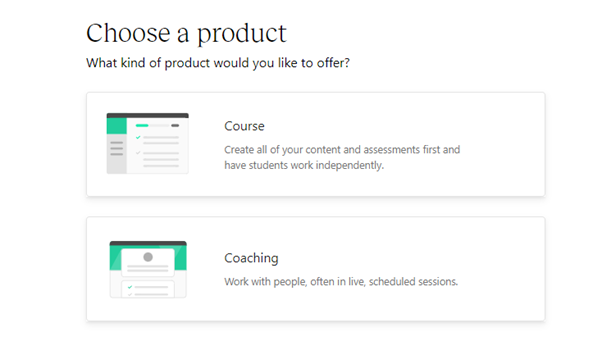Screen dimensions: 602x364
Task: Click Course description about content and assessments
Action: tap(342, 157)
